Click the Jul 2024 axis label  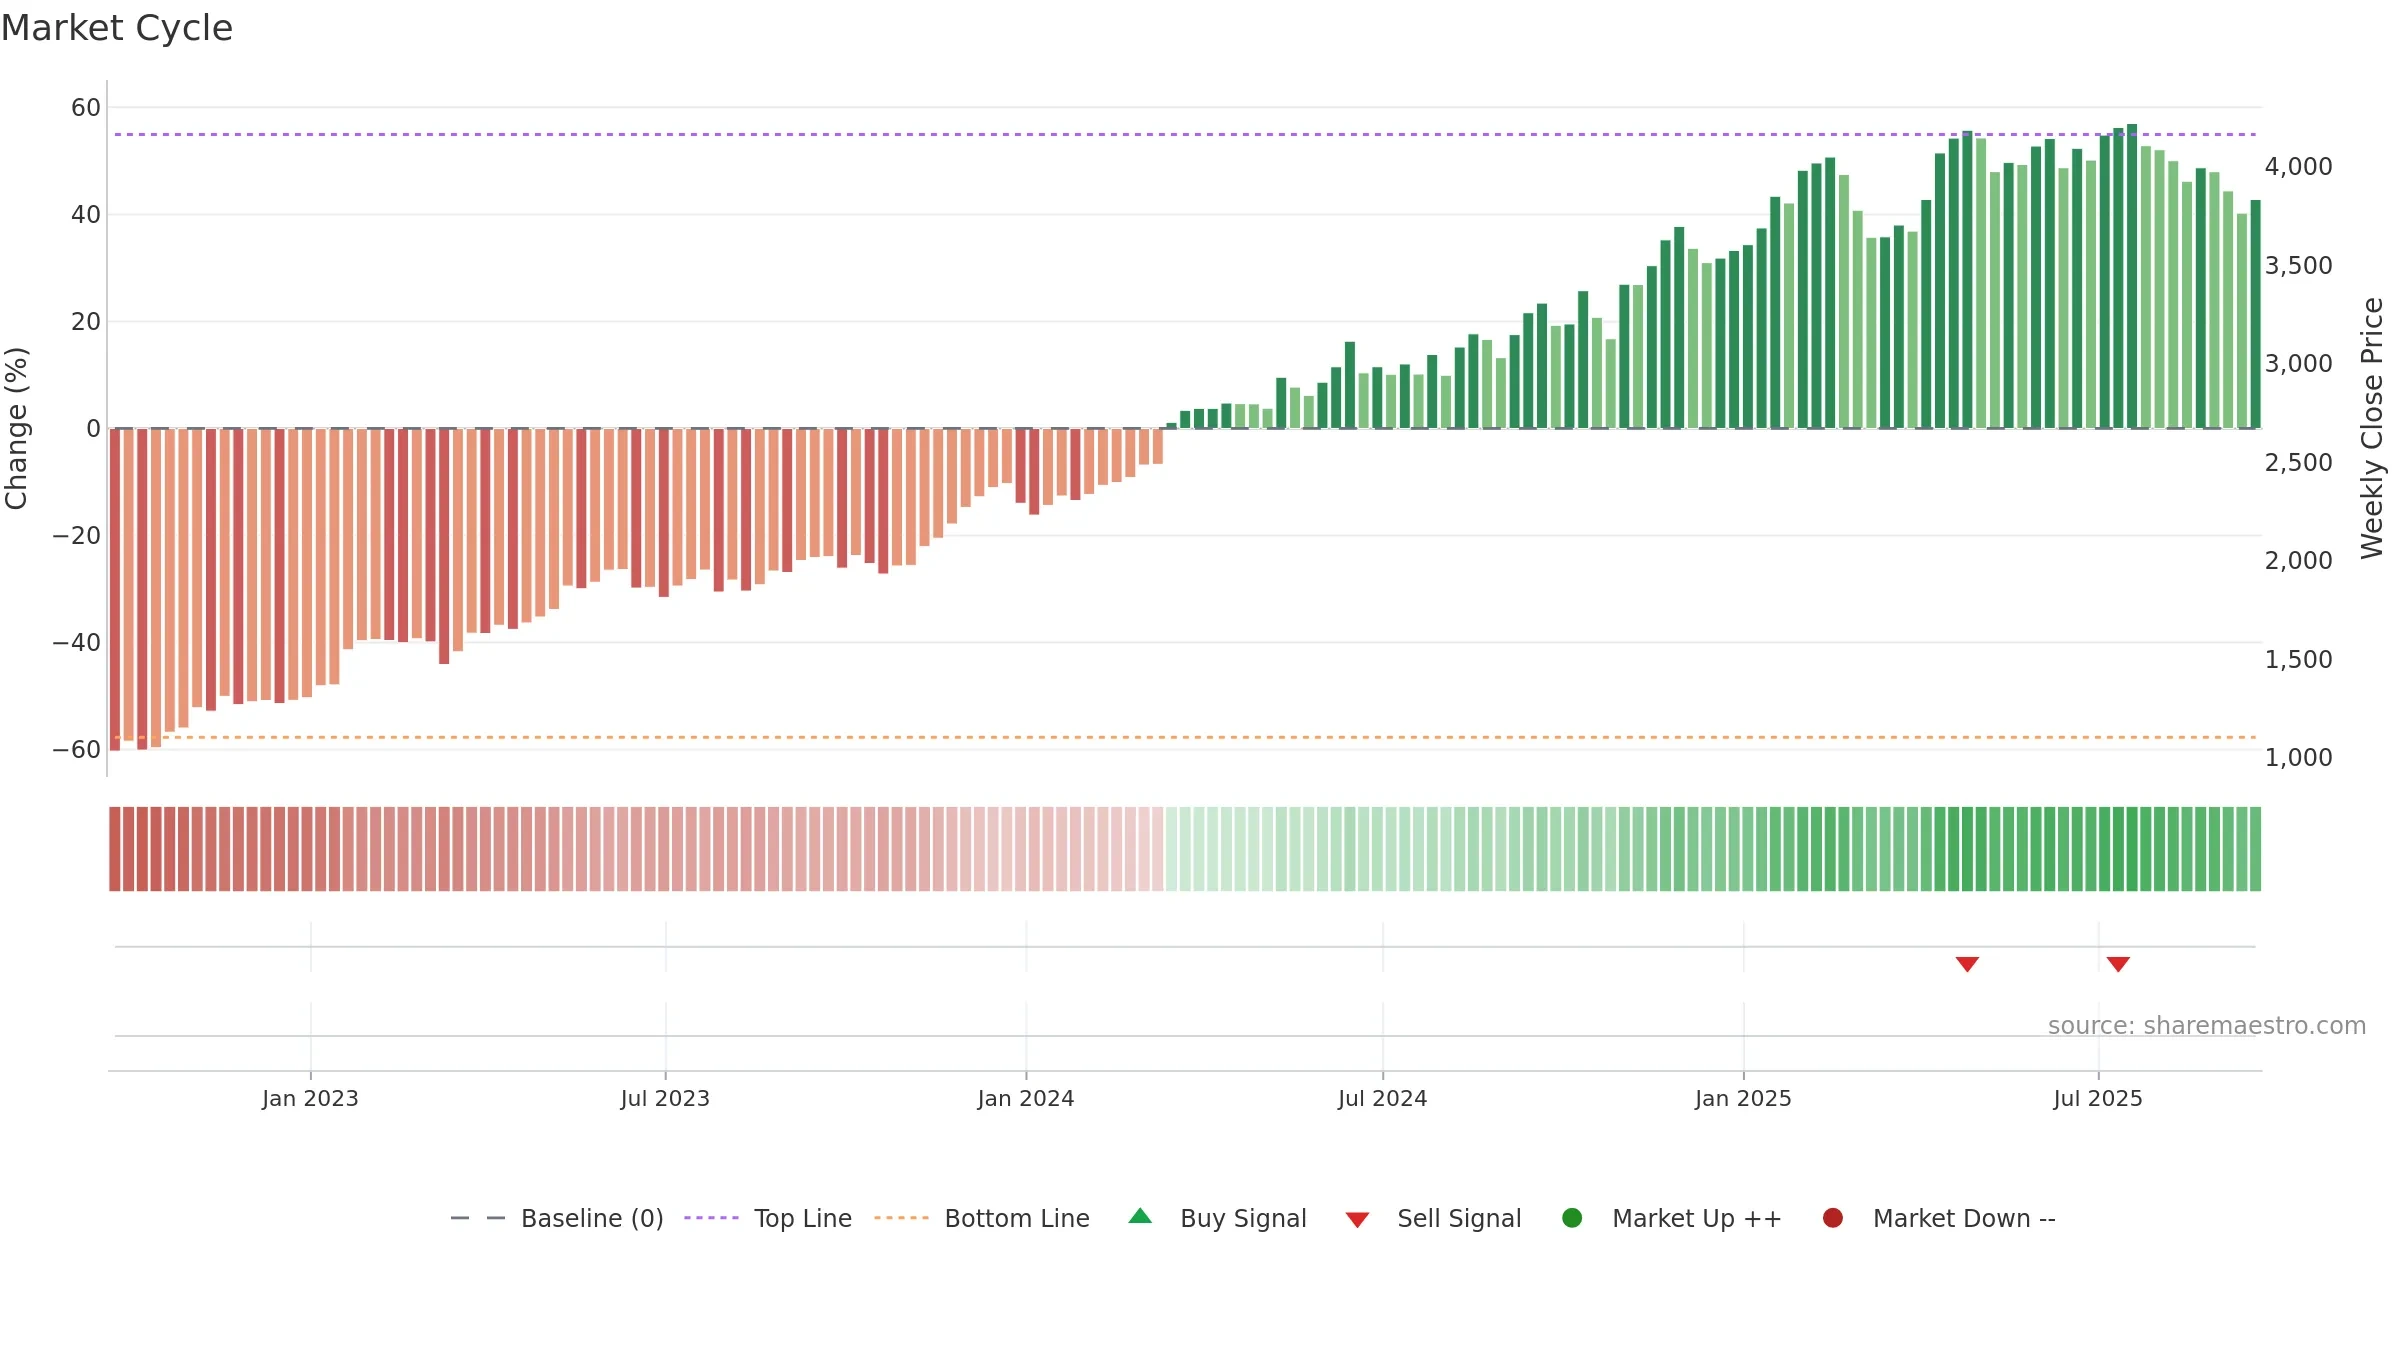click(1383, 1098)
